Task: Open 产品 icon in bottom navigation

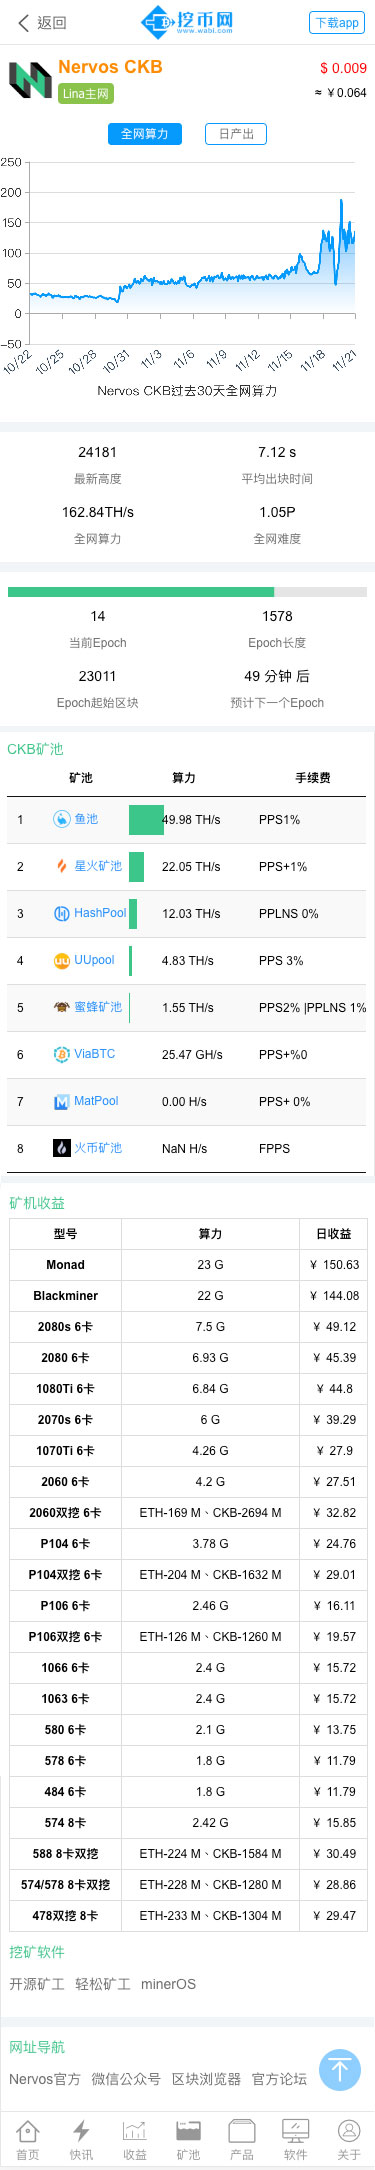Action: [x=242, y=2138]
